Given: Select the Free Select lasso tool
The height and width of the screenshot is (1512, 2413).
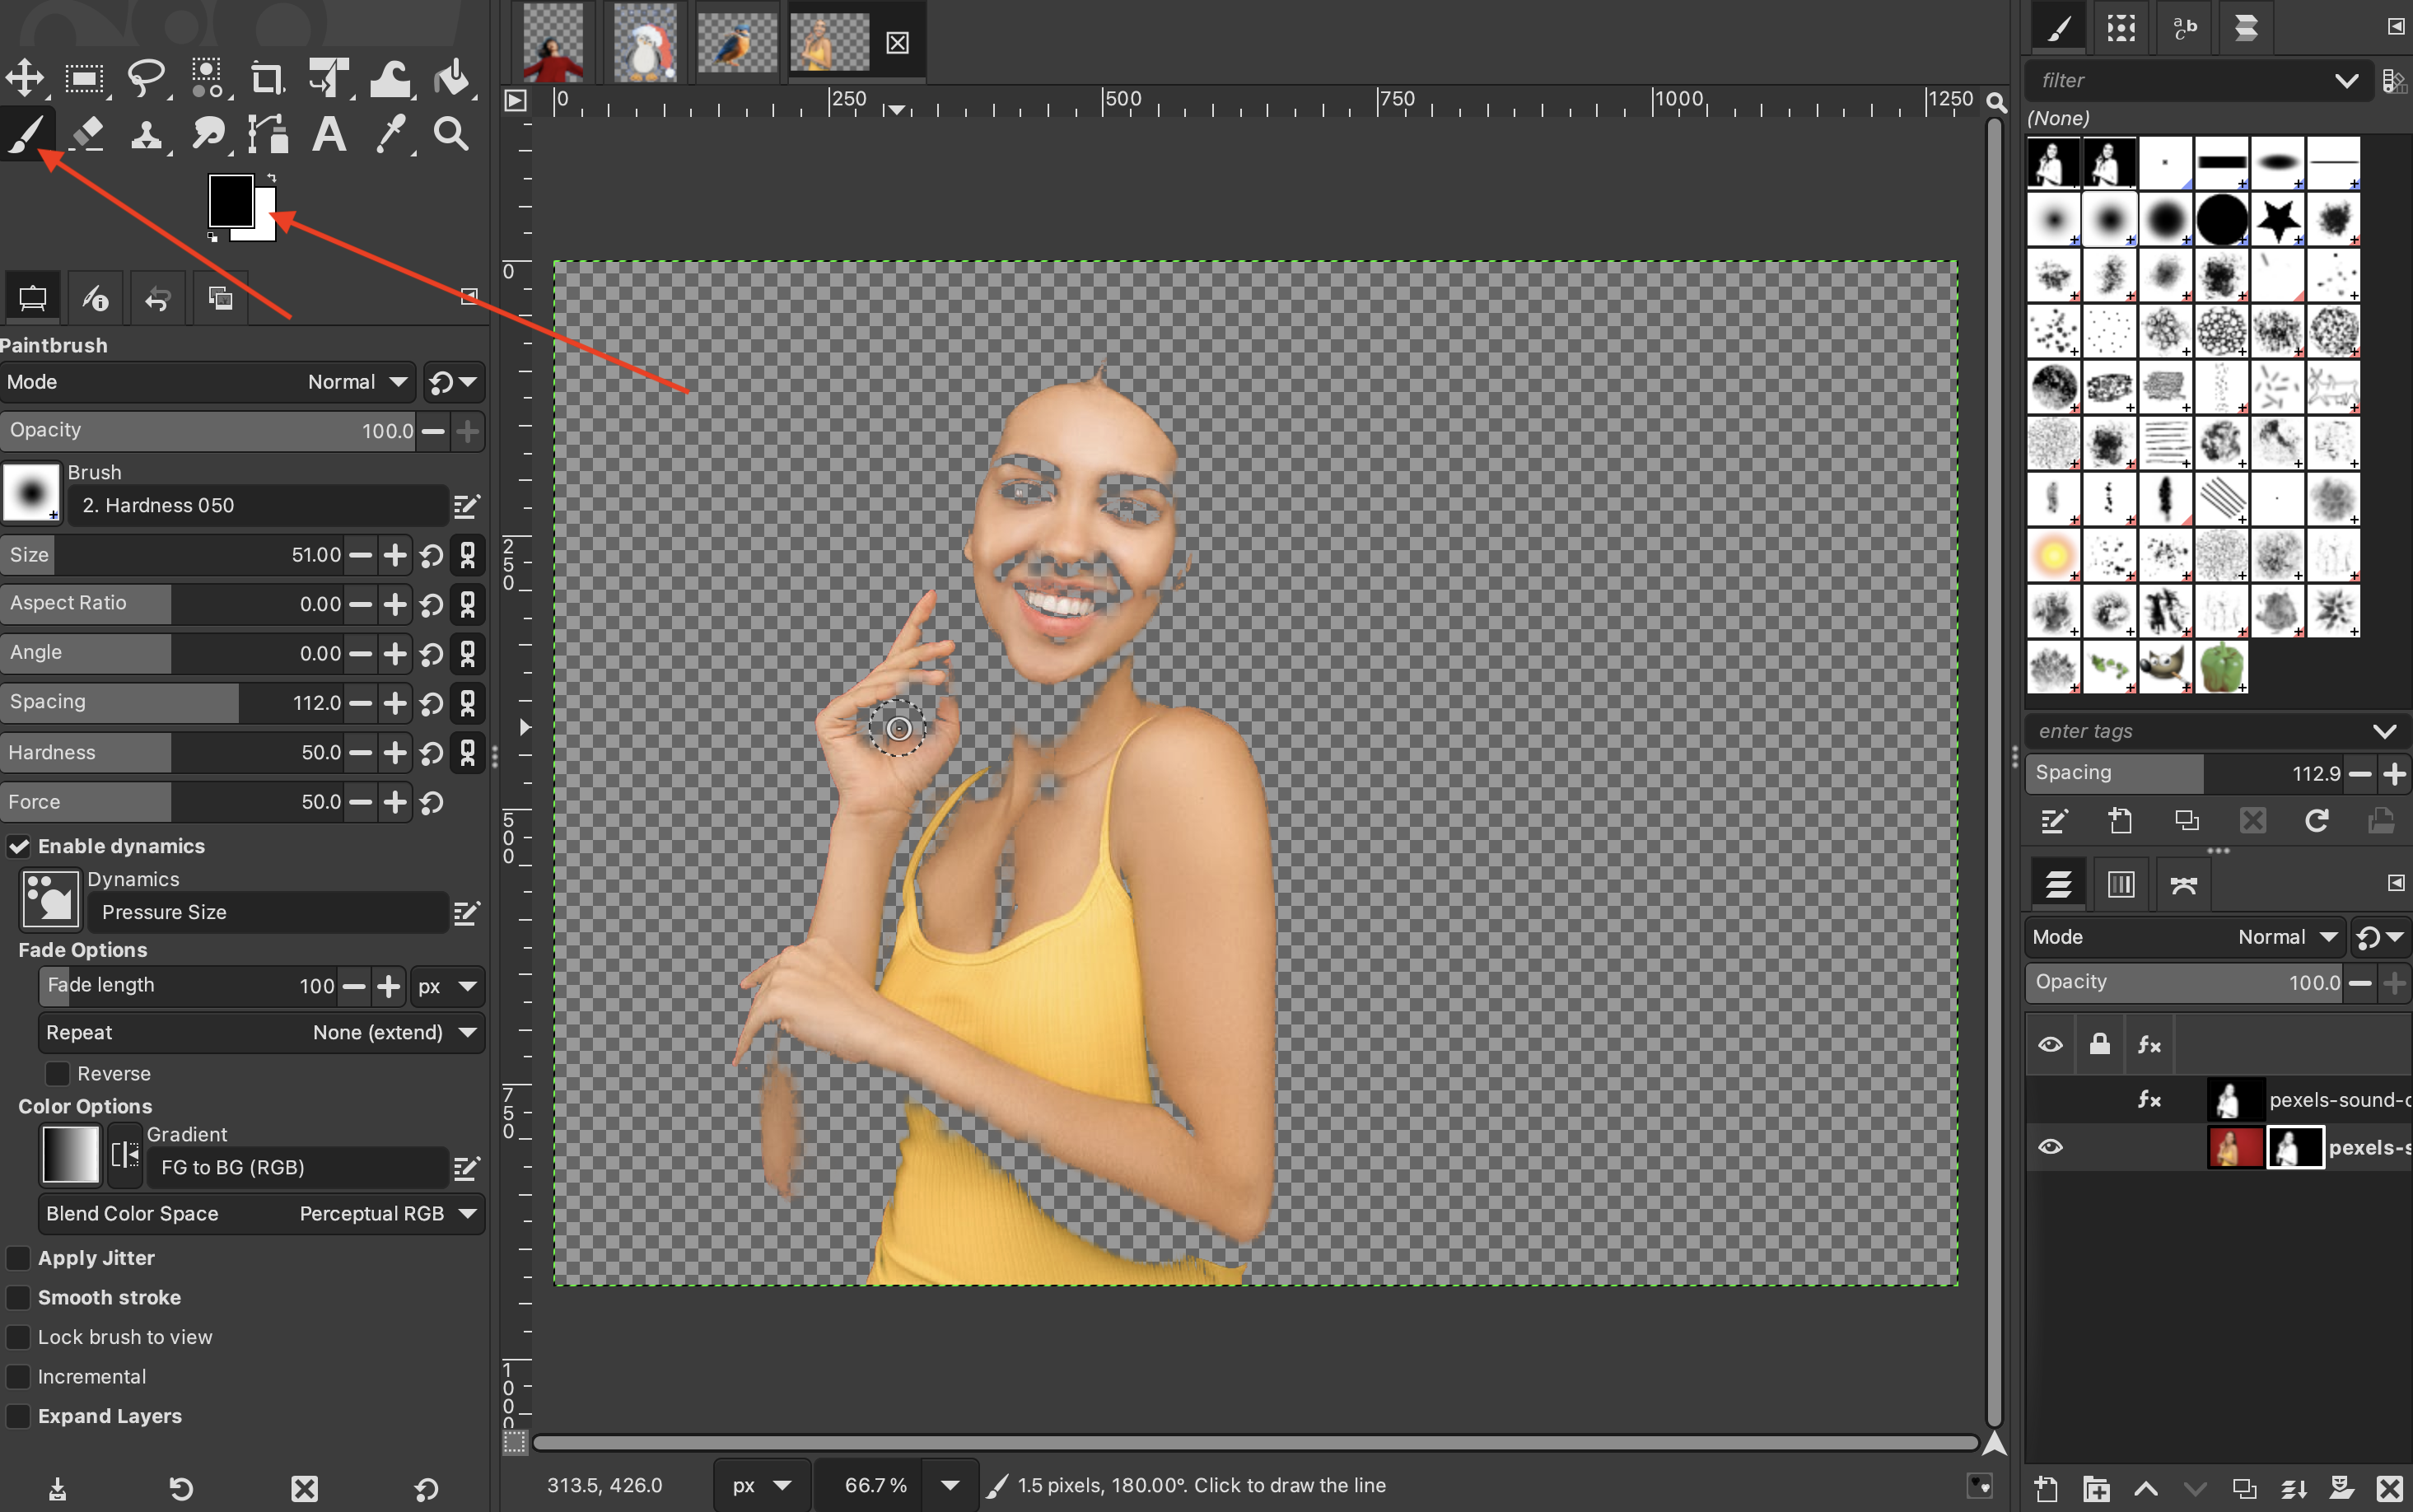Looking at the screenshot, I should click(146, 78).
